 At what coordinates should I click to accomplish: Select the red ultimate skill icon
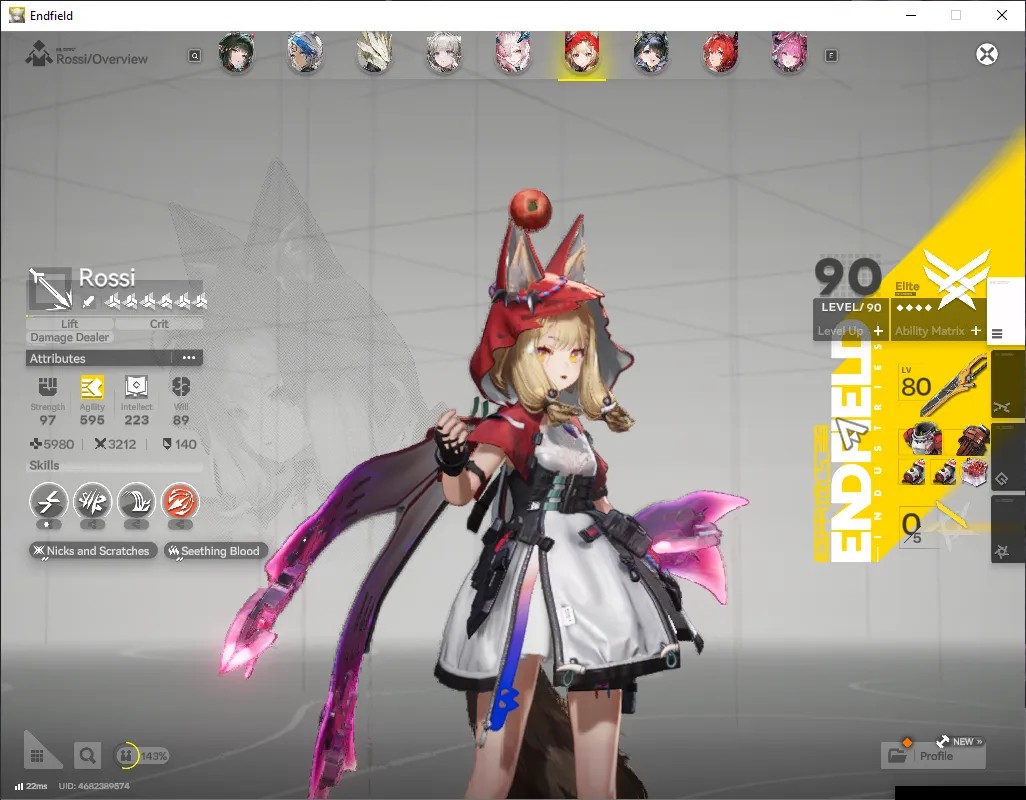tap(180, 501)
